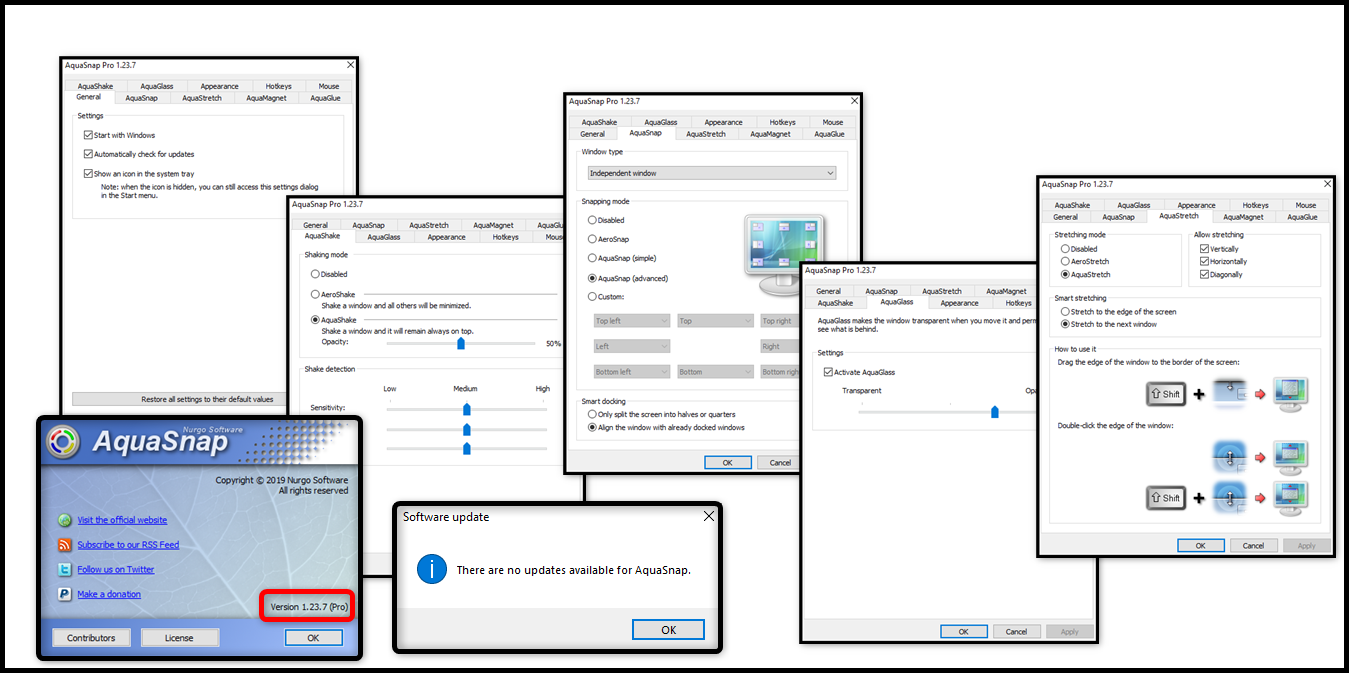Open the Bottom custom snapping dropdown
The width and height of the screenshot is (1349, 673).
coord(714,372)
